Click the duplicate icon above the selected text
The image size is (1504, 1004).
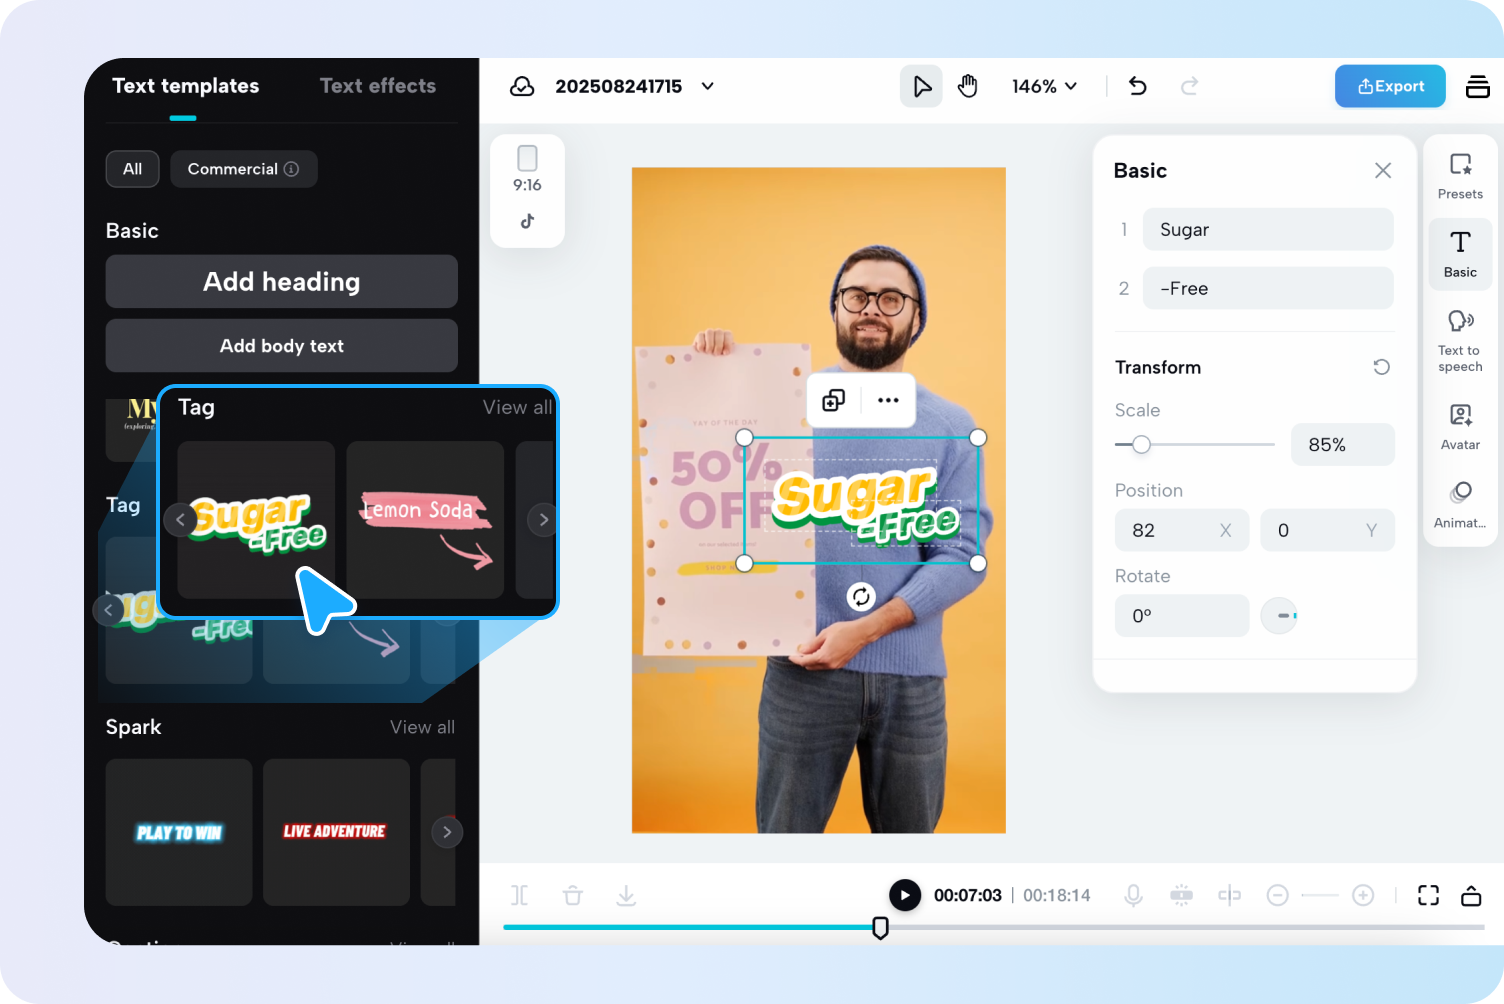[x=833, y=400]
